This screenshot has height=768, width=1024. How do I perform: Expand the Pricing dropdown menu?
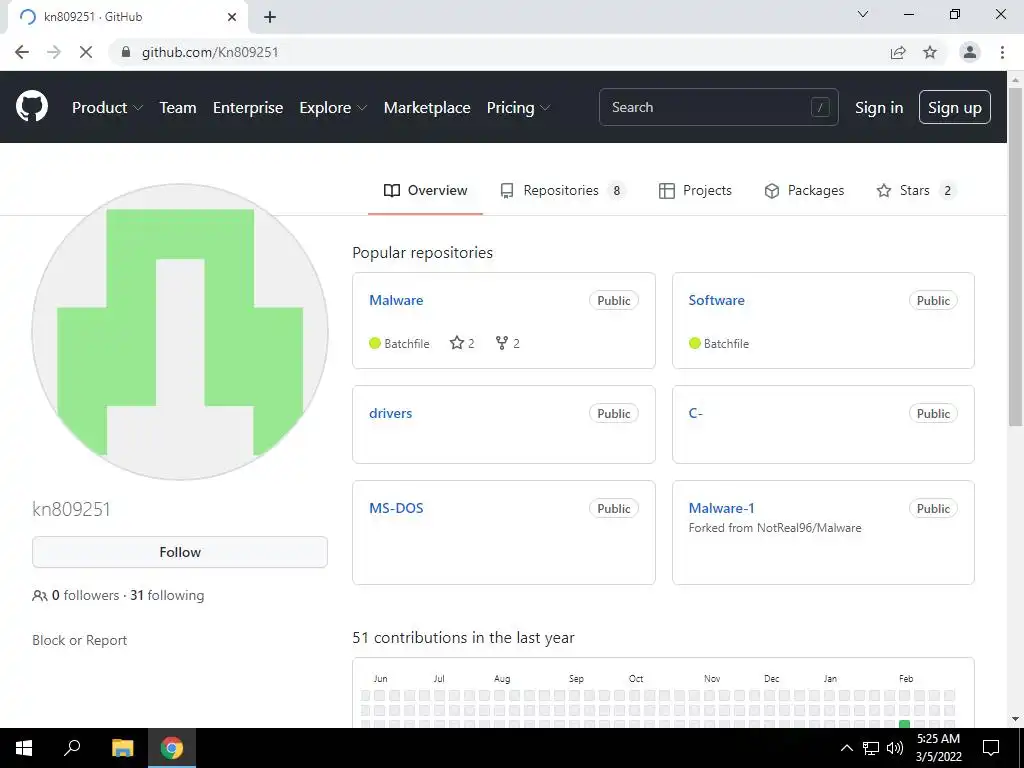[519, 108]
